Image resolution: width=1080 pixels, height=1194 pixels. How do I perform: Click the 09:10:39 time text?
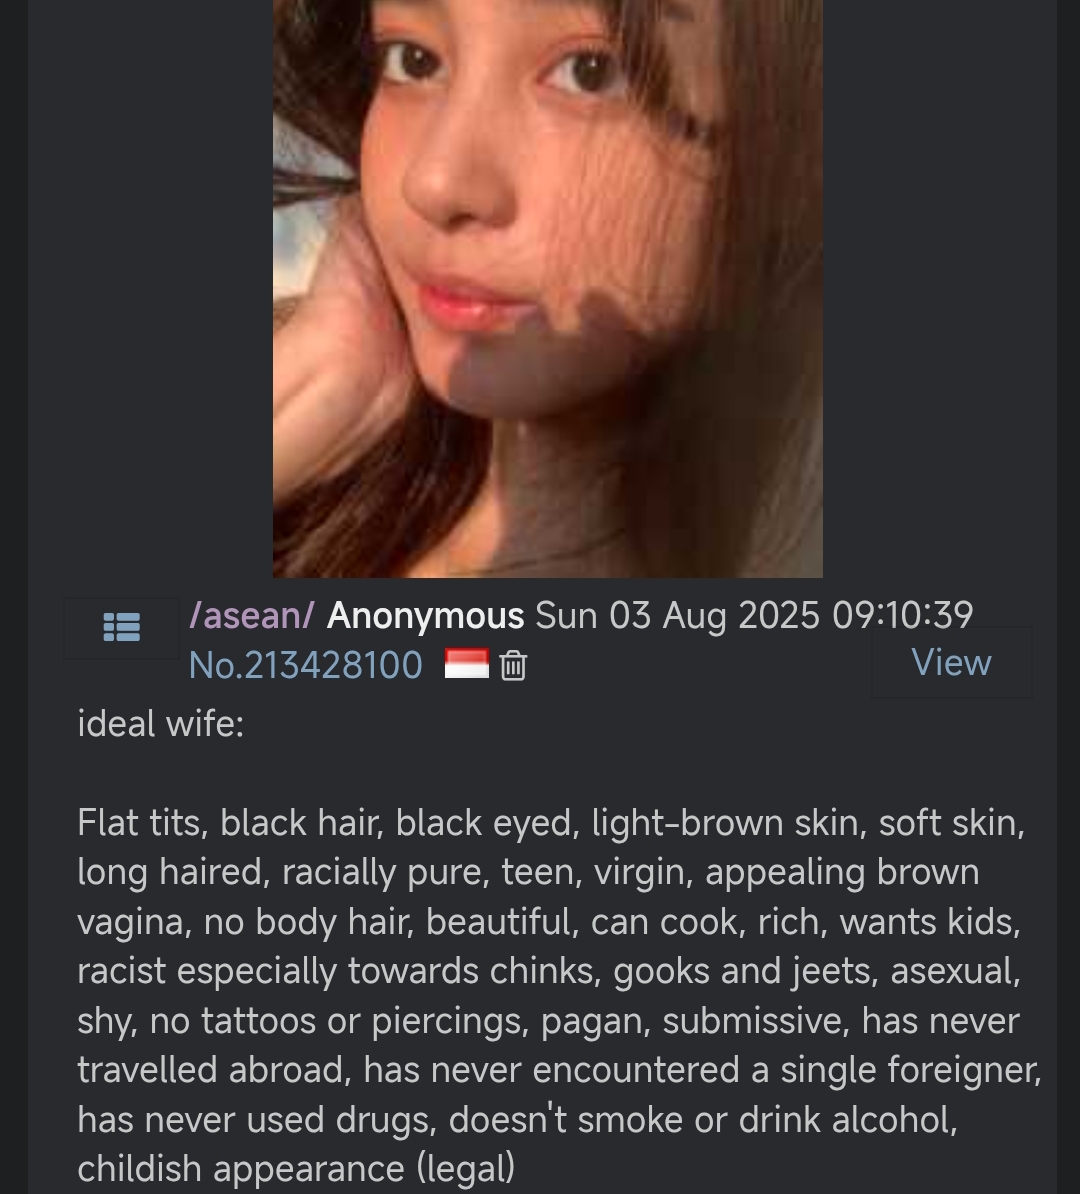903,615
